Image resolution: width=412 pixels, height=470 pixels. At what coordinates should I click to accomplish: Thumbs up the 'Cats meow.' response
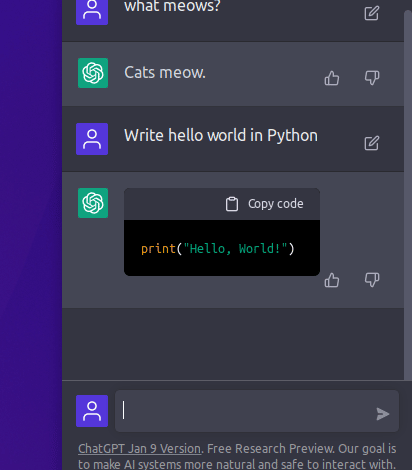point(332,78)
